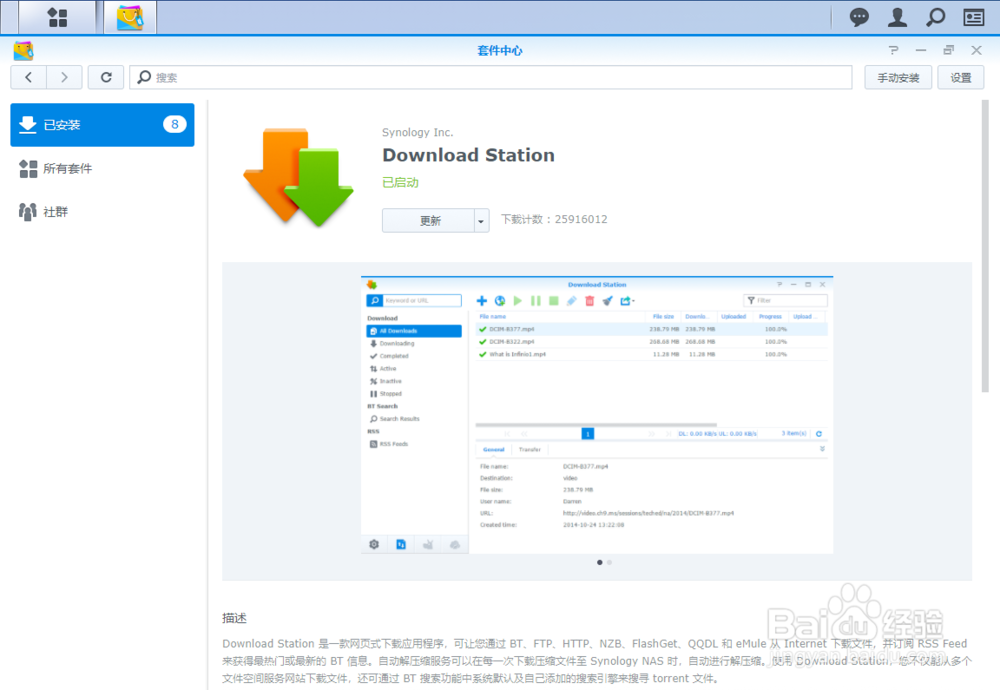The width and height of the screenshot is (1000, 690).
Task: Click inside the 搜索 search field
Action: pos(490,77)
